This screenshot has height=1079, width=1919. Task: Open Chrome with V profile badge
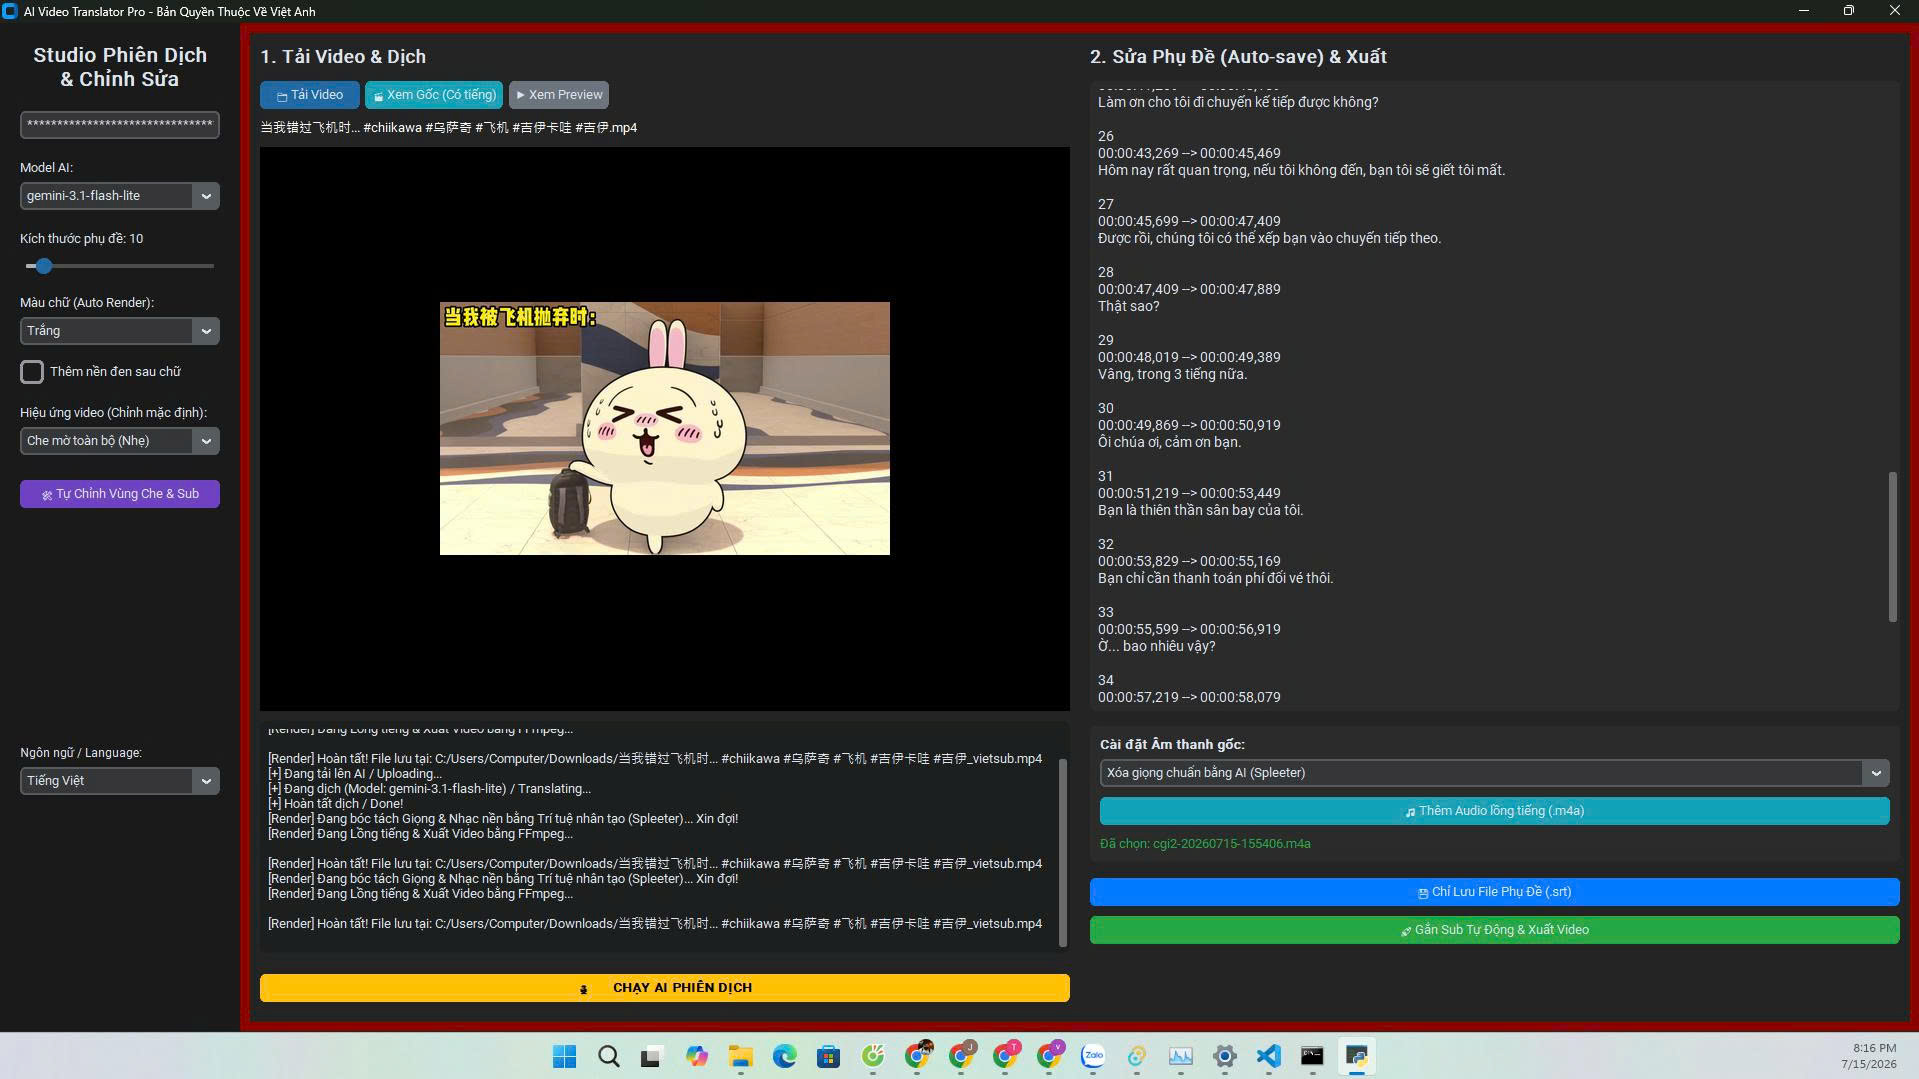pyautogui.click(x=1050, y=1057)
